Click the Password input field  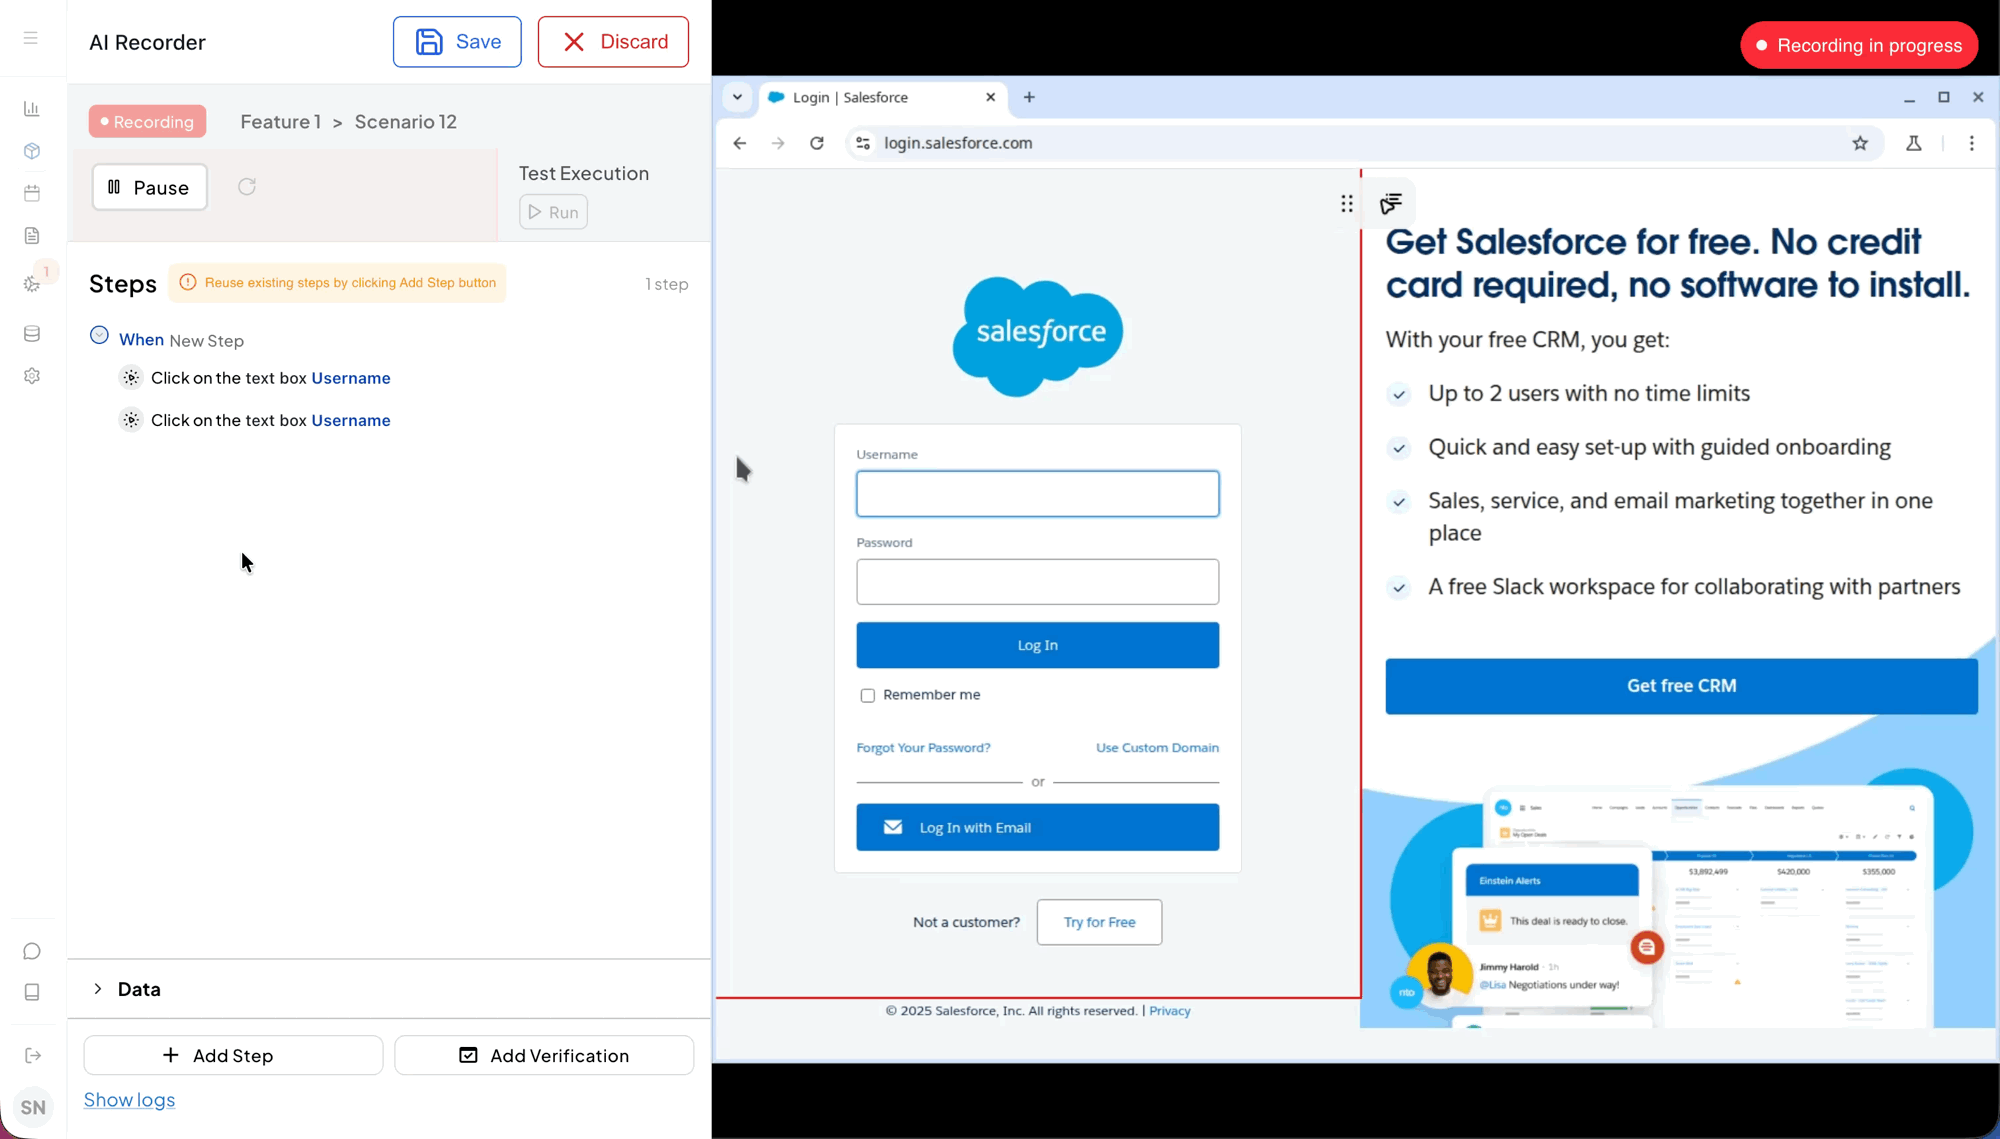[1037, 582]
